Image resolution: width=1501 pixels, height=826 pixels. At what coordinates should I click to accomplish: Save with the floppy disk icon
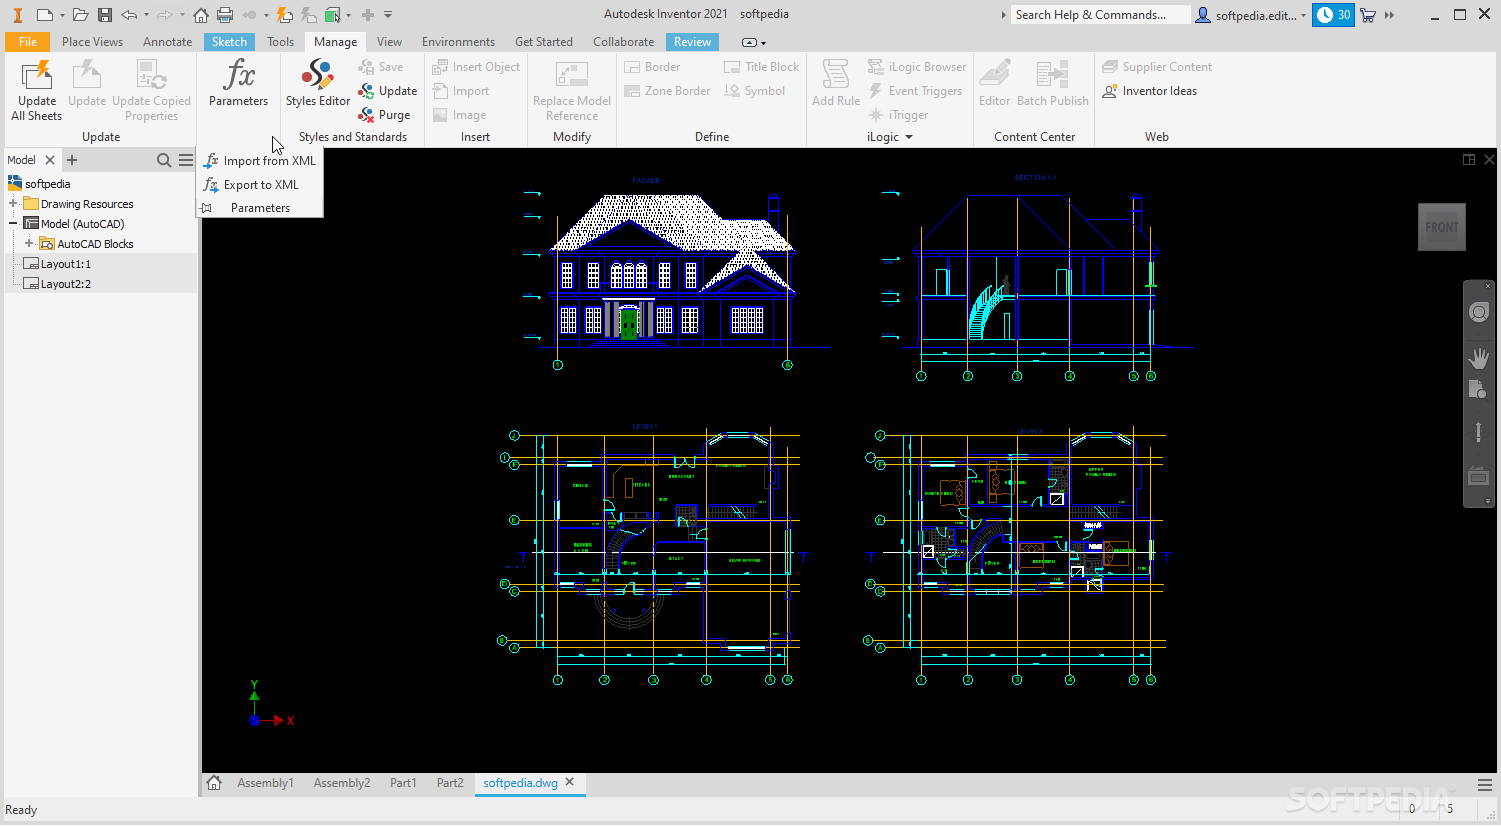click(x=105, y=15)
